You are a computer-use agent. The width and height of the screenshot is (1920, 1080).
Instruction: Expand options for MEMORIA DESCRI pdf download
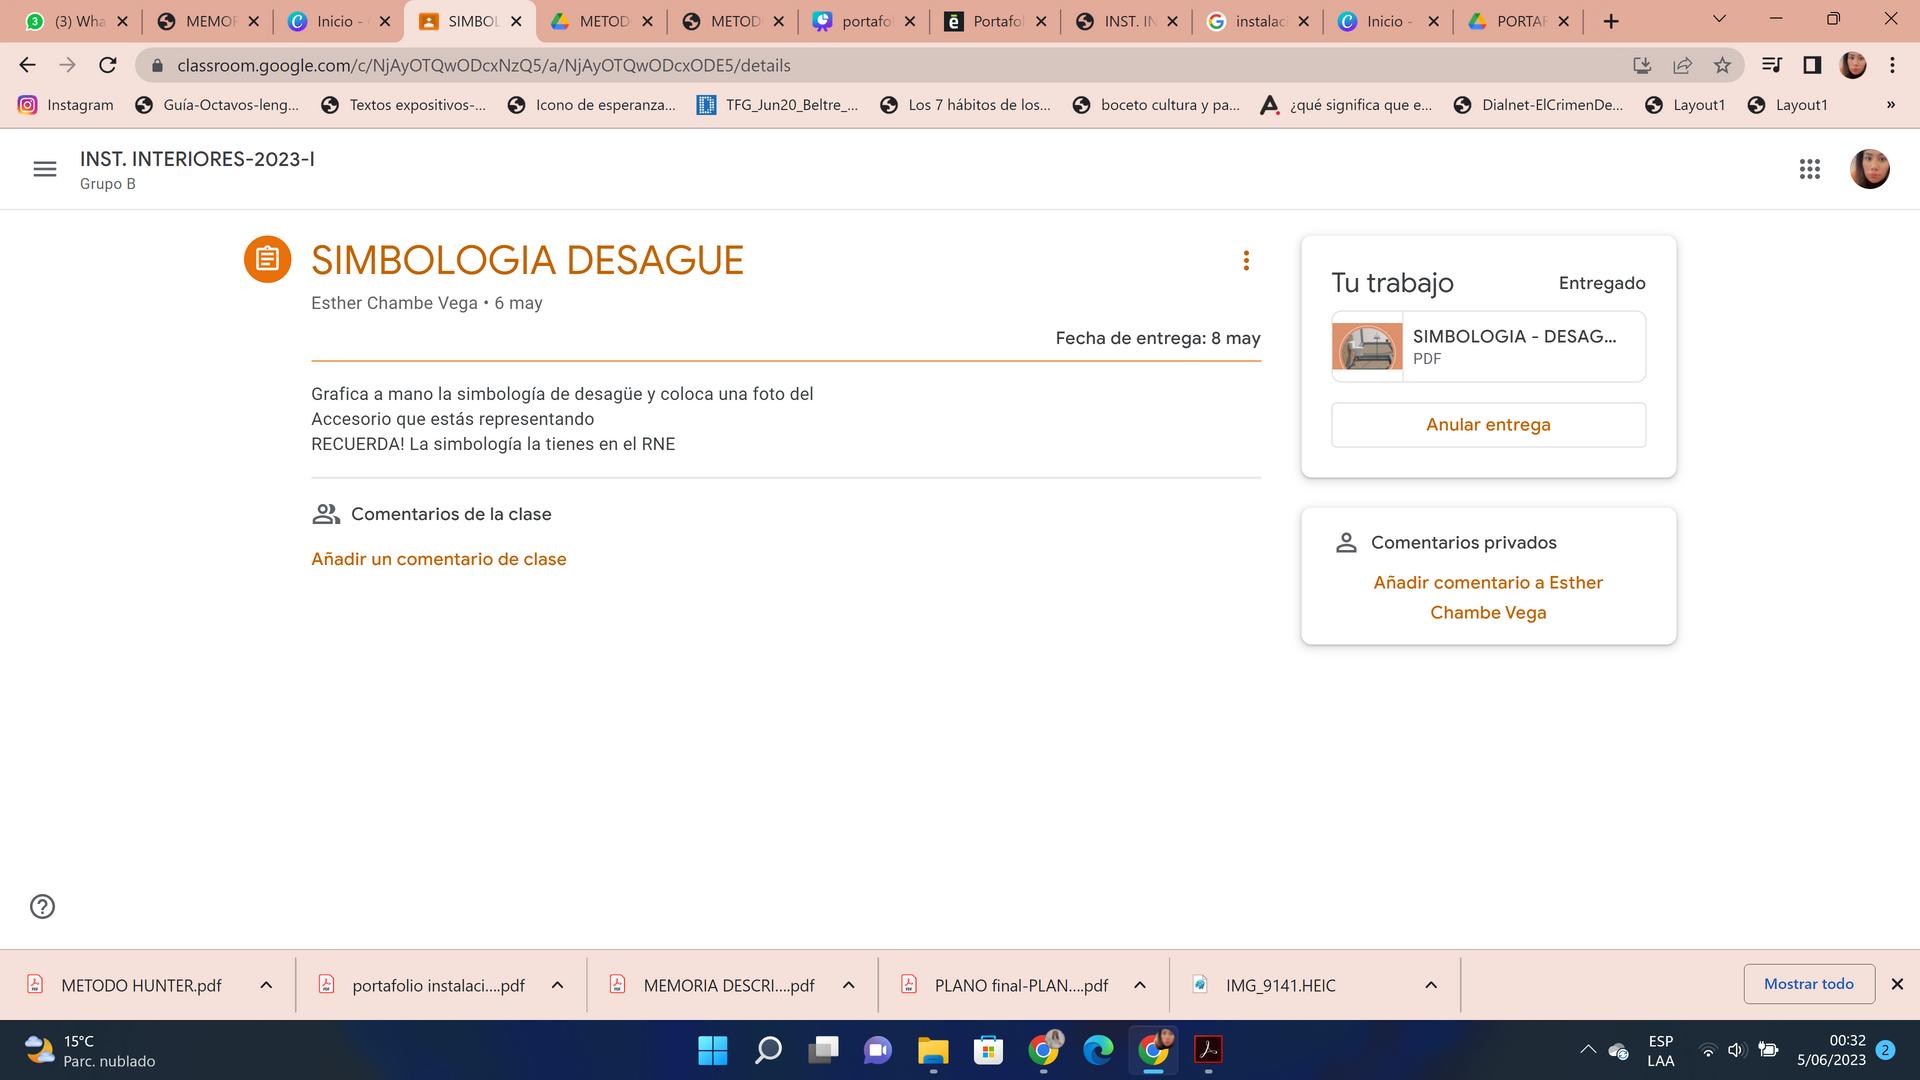point(848,985)
